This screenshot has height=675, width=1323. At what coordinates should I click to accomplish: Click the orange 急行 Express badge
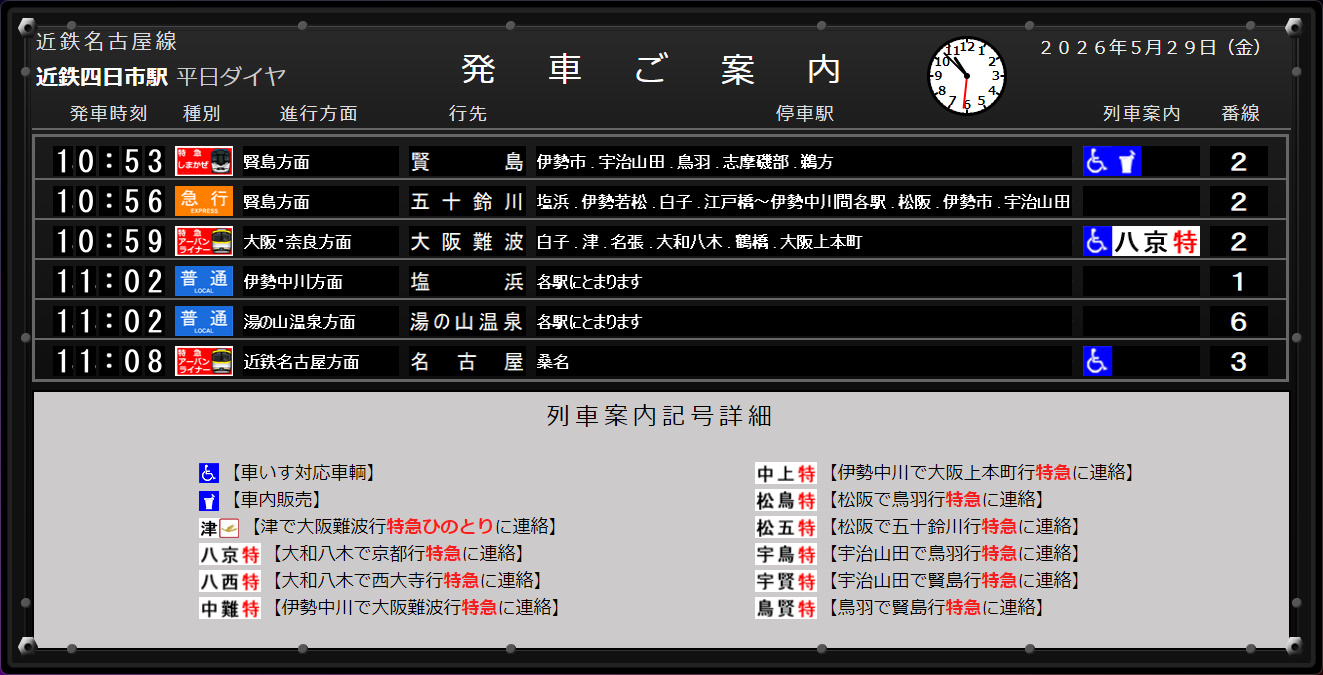tap(204, 201)
